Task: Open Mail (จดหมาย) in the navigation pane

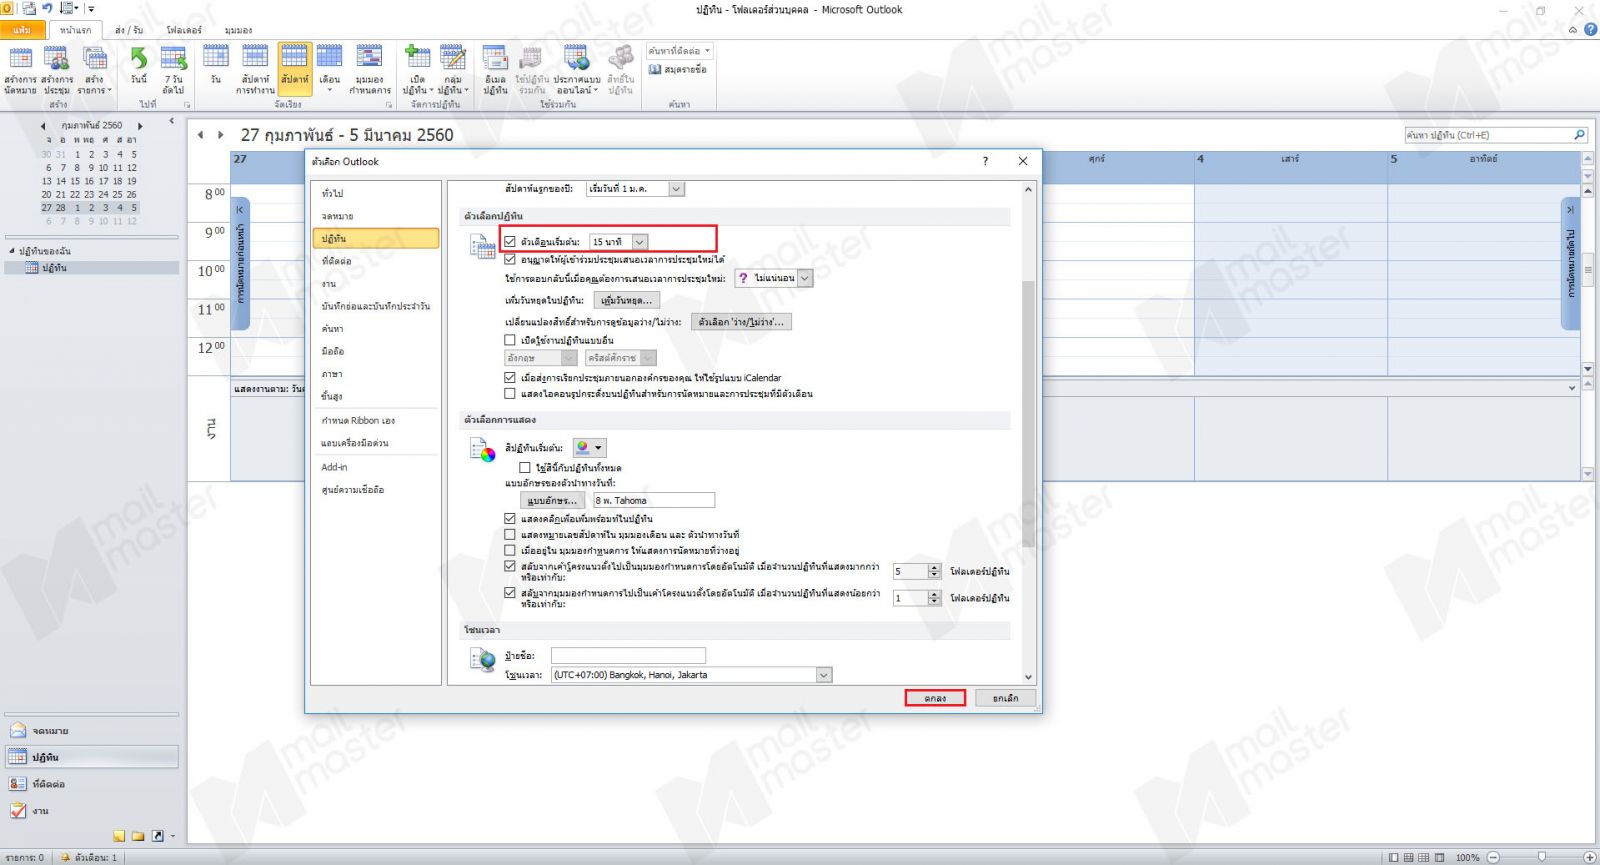Action: tap(92, 731)
